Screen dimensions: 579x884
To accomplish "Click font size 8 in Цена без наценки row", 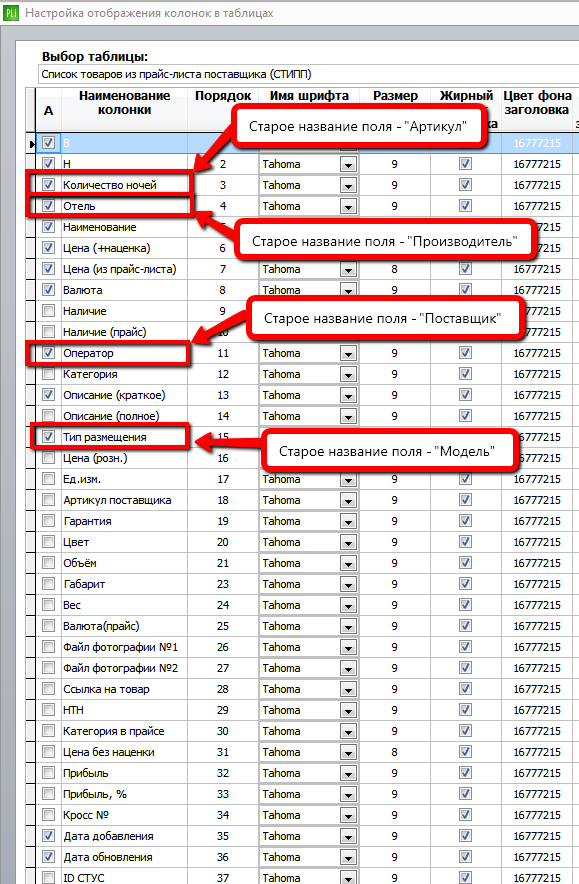I will 395,752.
